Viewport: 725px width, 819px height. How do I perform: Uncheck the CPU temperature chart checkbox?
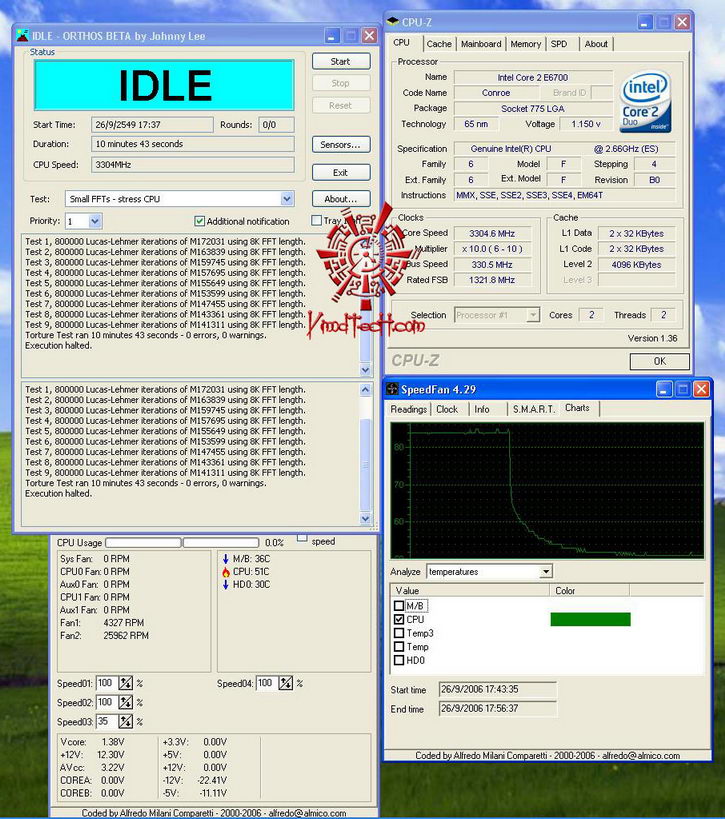(399, 619)
